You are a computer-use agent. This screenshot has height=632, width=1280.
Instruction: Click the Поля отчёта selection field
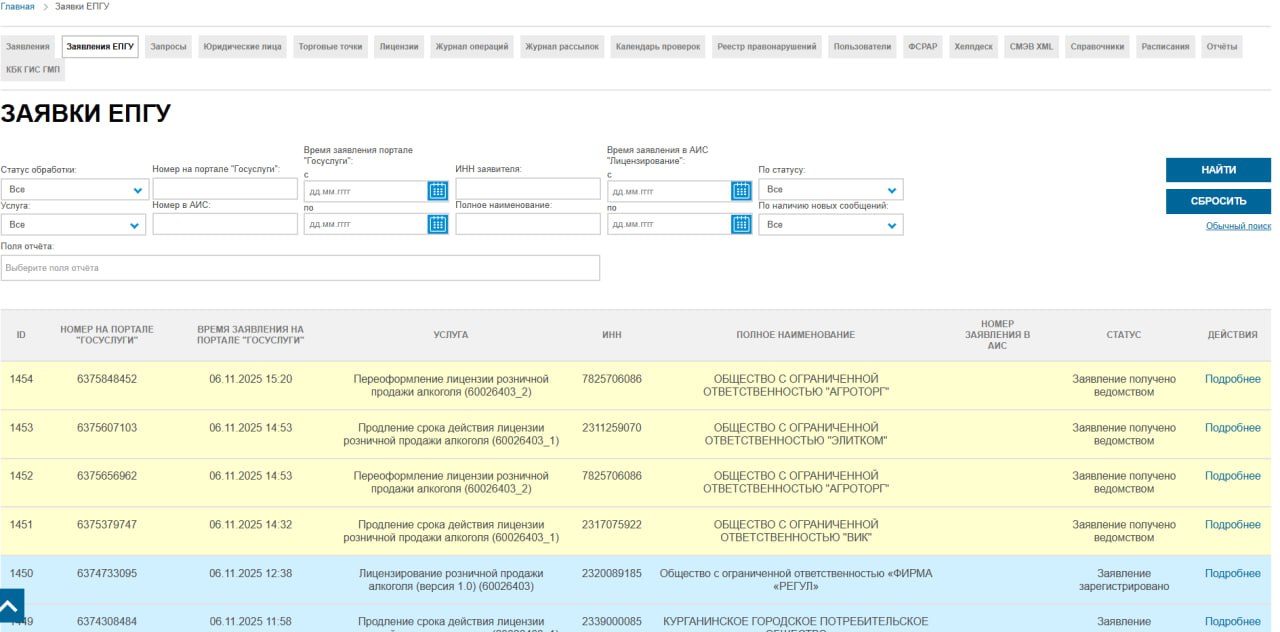300,268
